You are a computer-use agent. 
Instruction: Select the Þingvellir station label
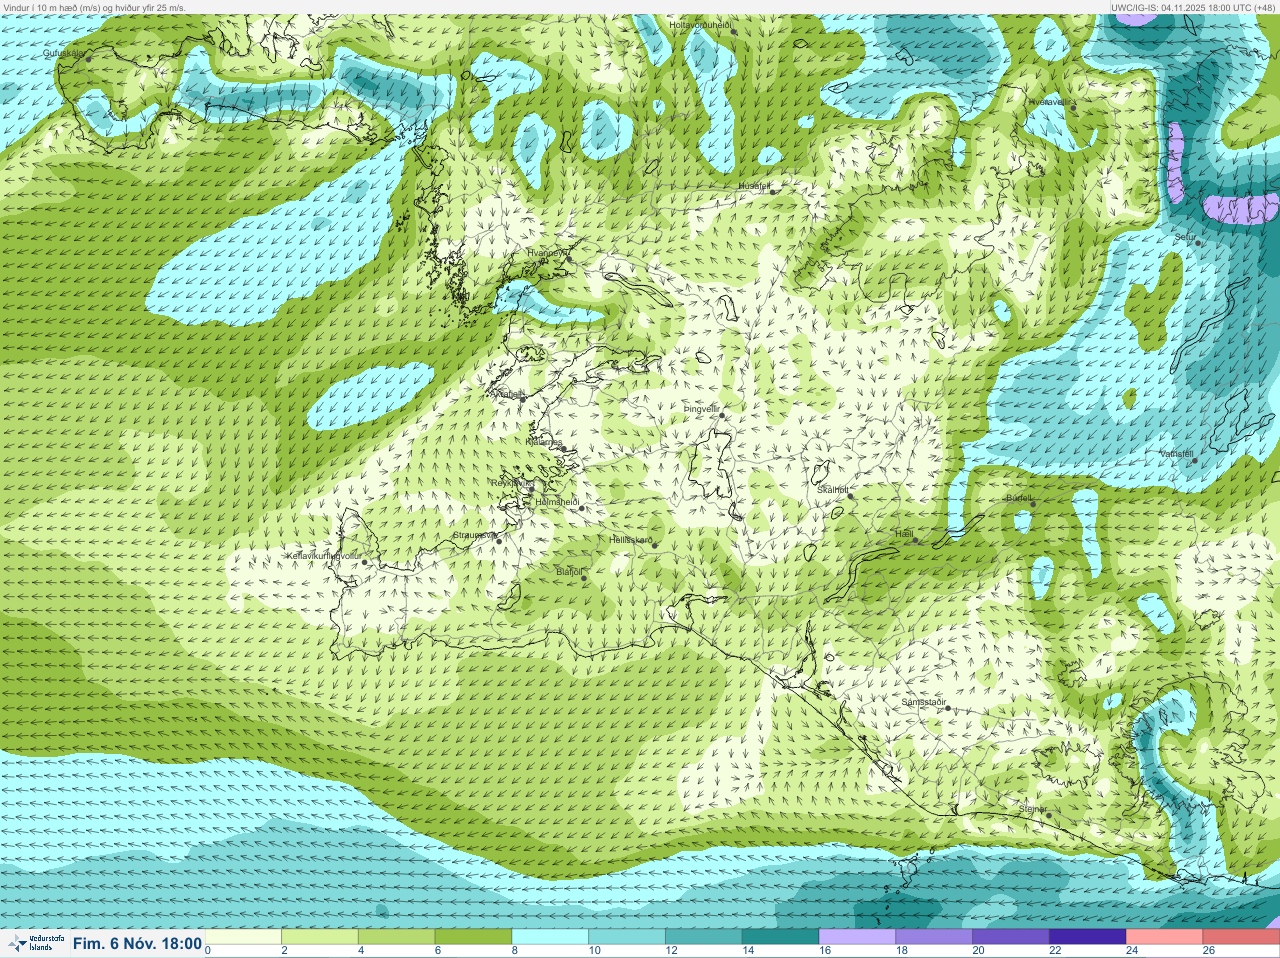pos(701,409)
